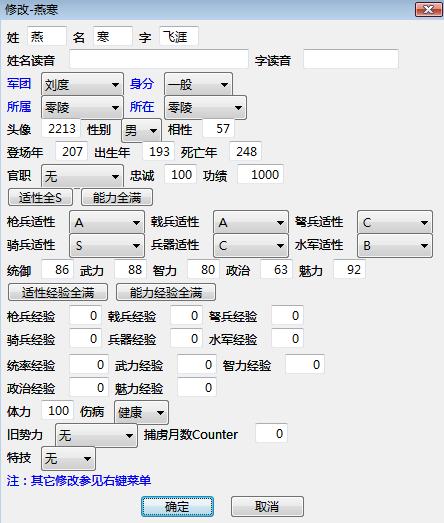Open the 性别 dropdown showing 男
The width and height of the screenshot is (444, 523).
(x=141, y=130)
